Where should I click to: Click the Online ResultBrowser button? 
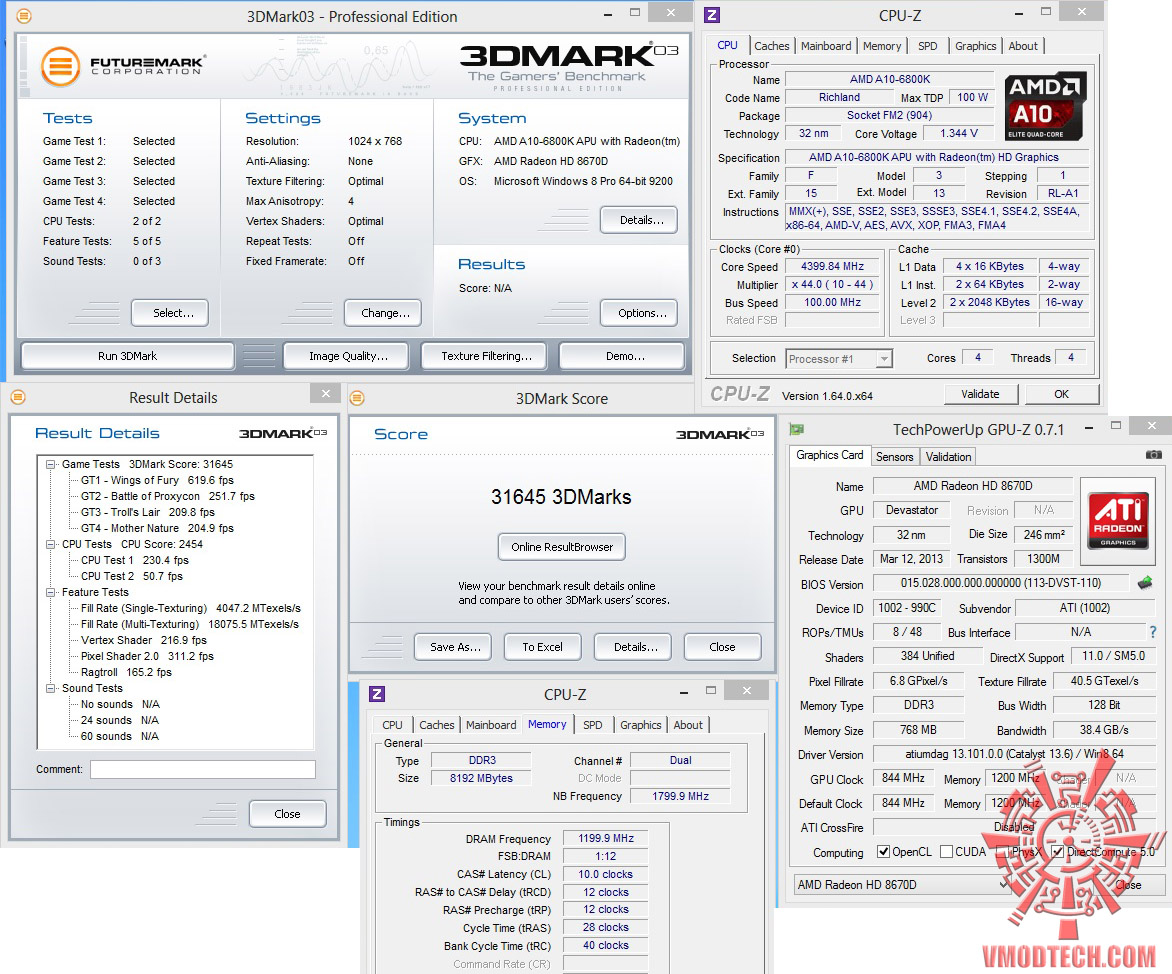point(562,547)
